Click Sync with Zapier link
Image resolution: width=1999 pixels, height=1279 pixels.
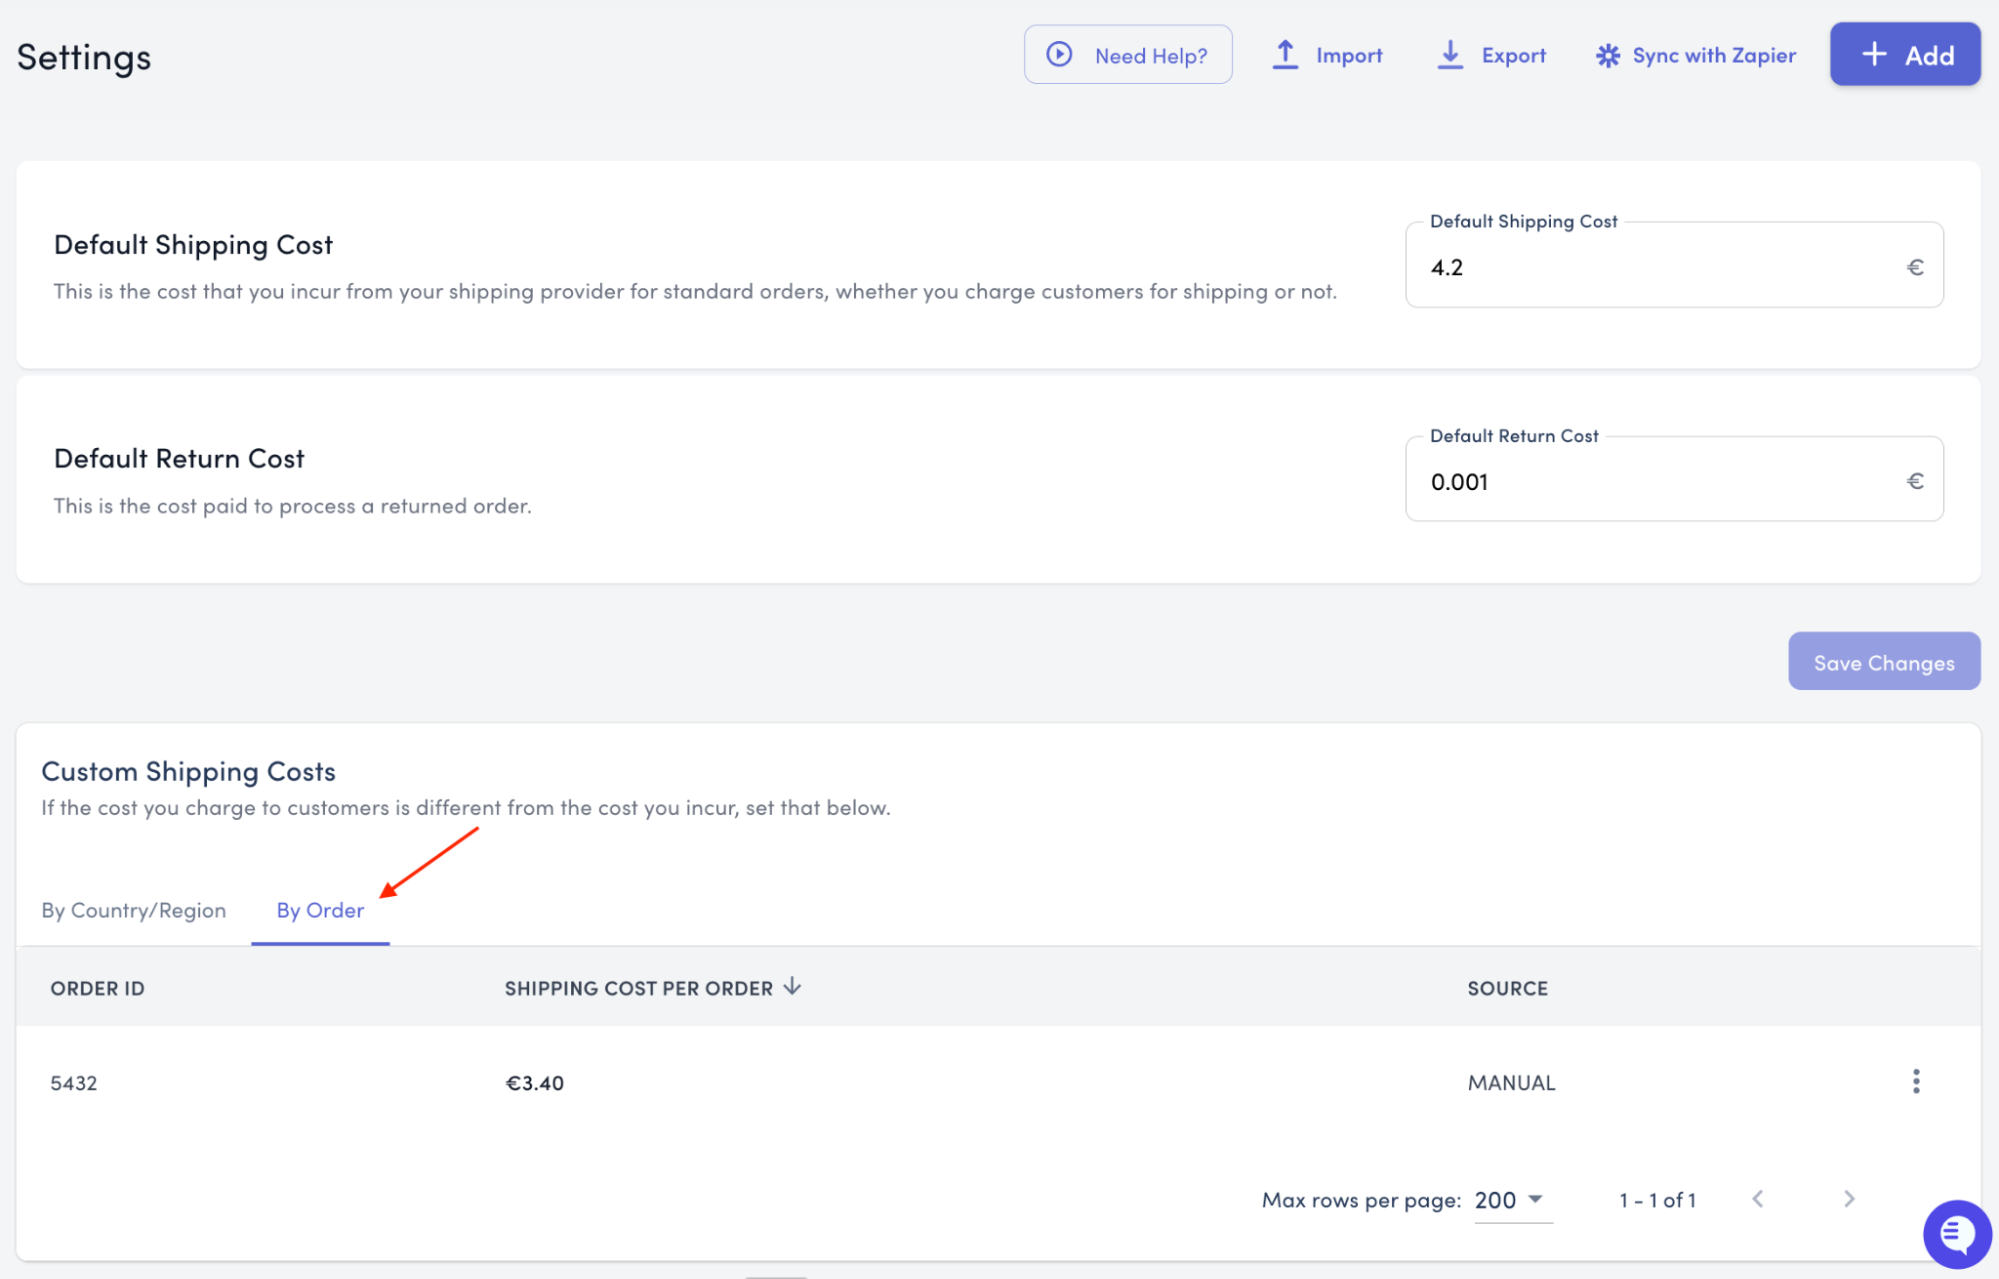(1713, 56)
